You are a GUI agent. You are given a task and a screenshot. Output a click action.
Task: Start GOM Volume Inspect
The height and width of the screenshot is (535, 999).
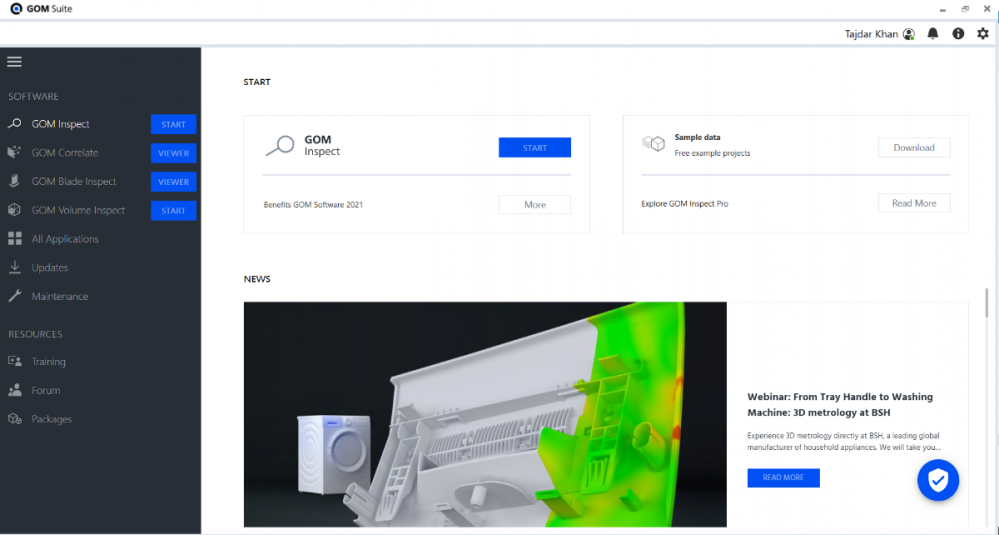click(x=173, y=211)
